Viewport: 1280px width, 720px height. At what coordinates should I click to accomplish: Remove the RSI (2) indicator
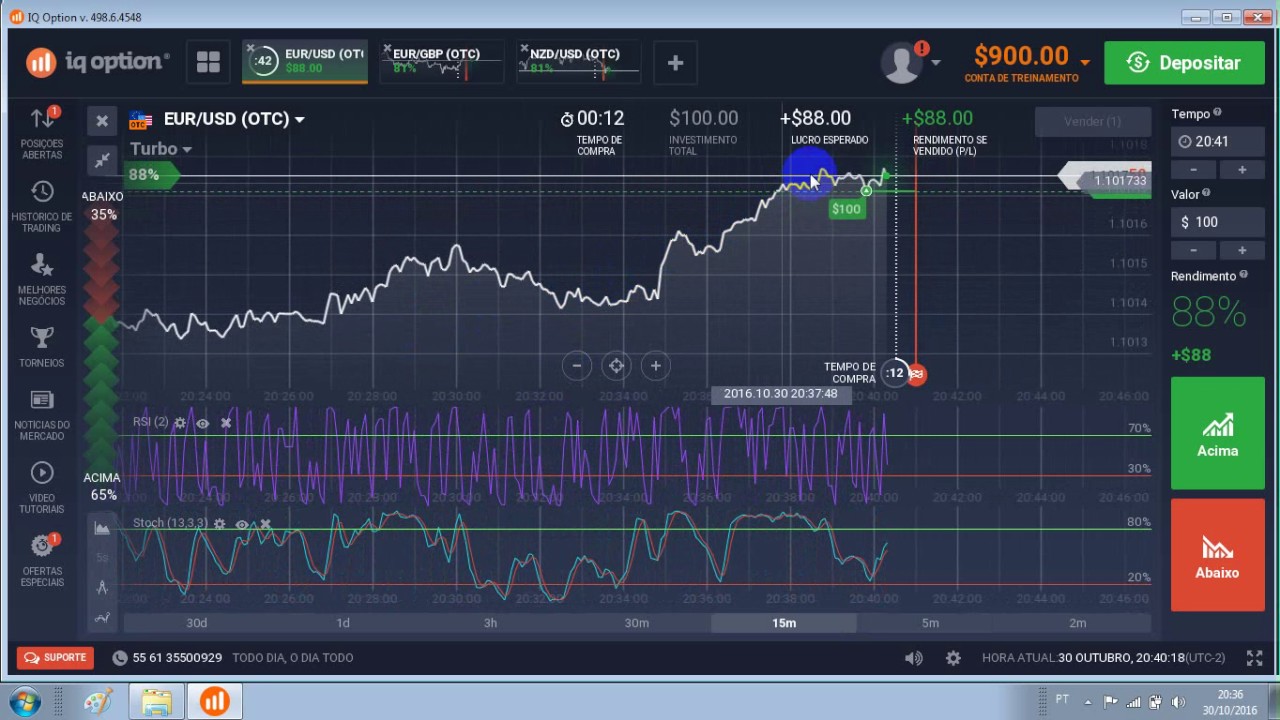click(x=226, y=423)
